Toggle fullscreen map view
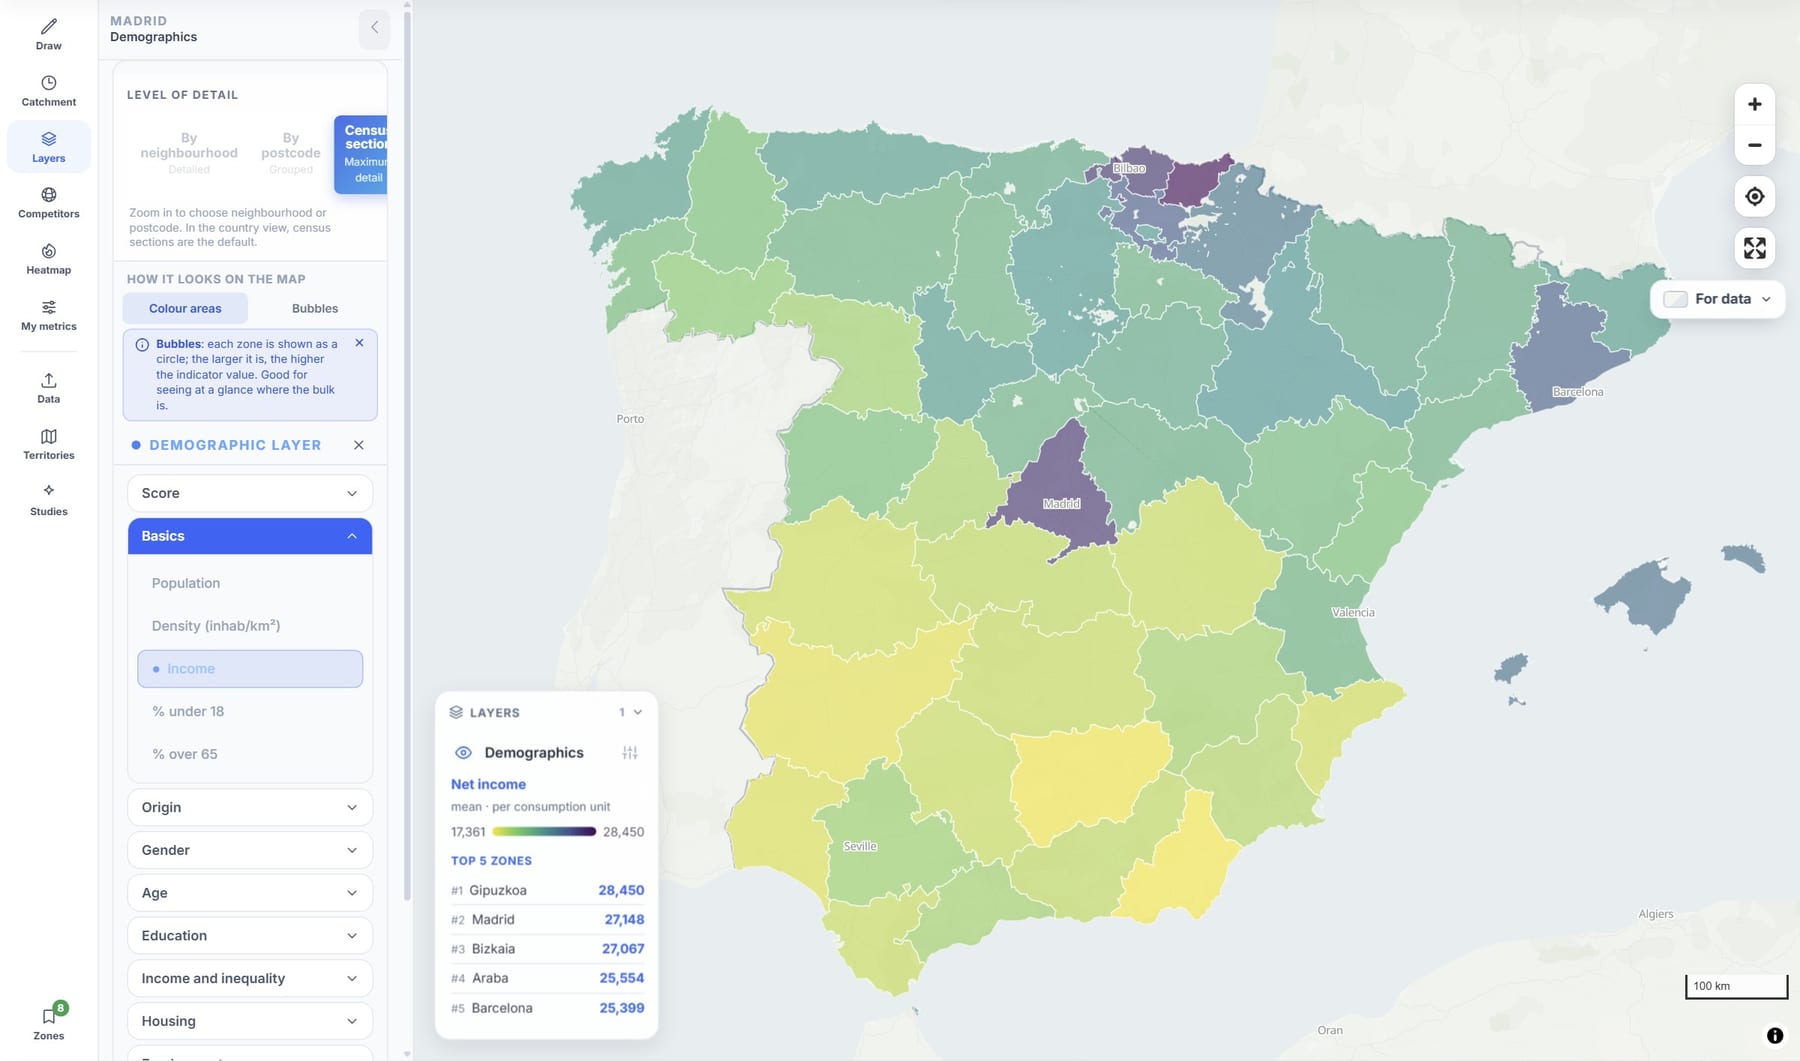Image resolution: width=1800 pixels, height=1061 pixels. click(1754, 248)
